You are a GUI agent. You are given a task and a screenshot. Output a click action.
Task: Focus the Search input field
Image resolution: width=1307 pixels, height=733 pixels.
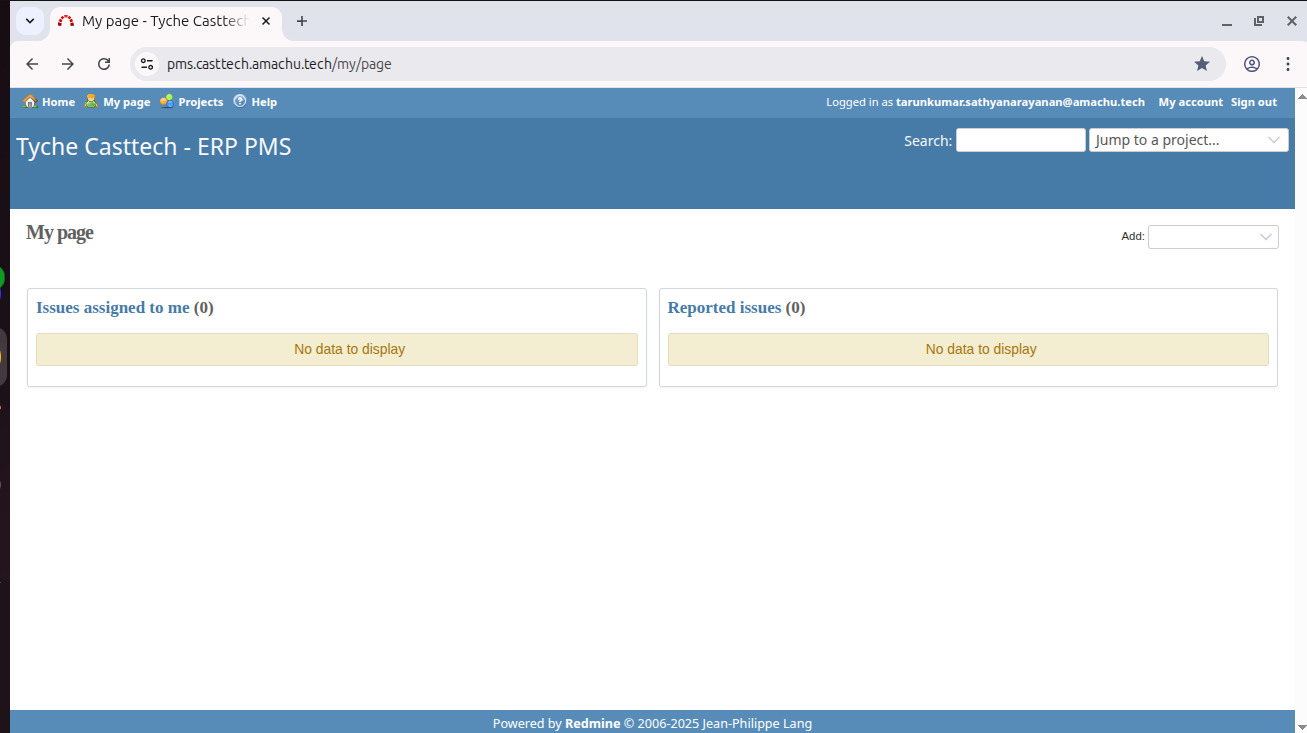[x=1020, y=140]
